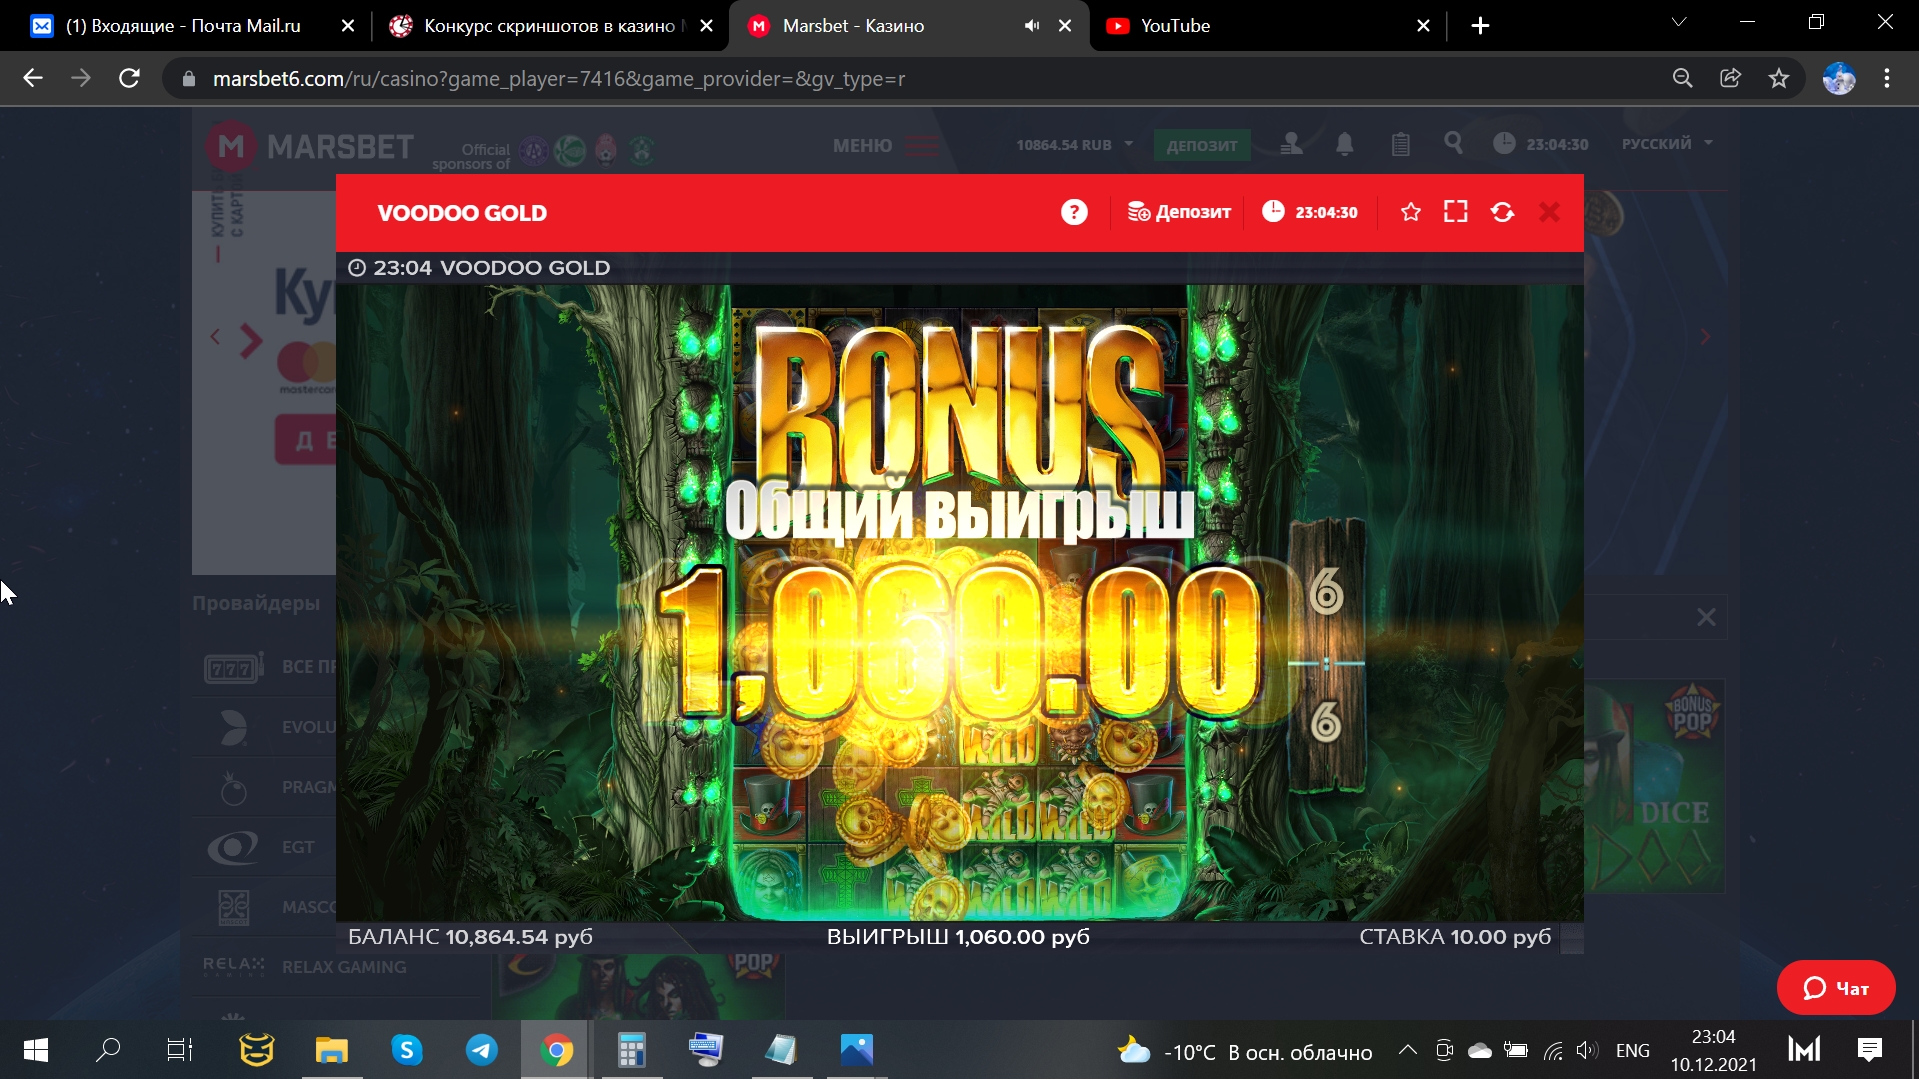
Task: Open the notifications bell icon
Action: coord(1345,144)
